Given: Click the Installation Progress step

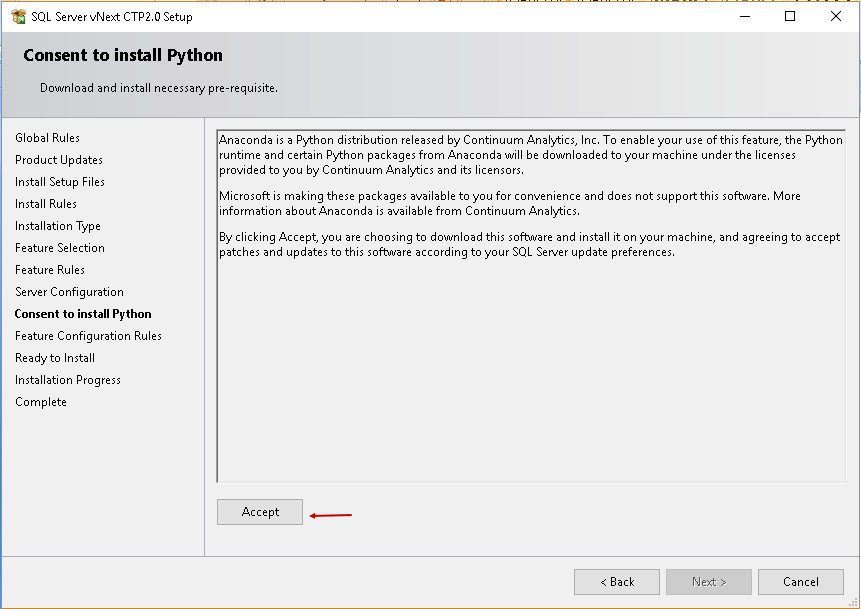Looking at the screenshot, I should point(68,380).
